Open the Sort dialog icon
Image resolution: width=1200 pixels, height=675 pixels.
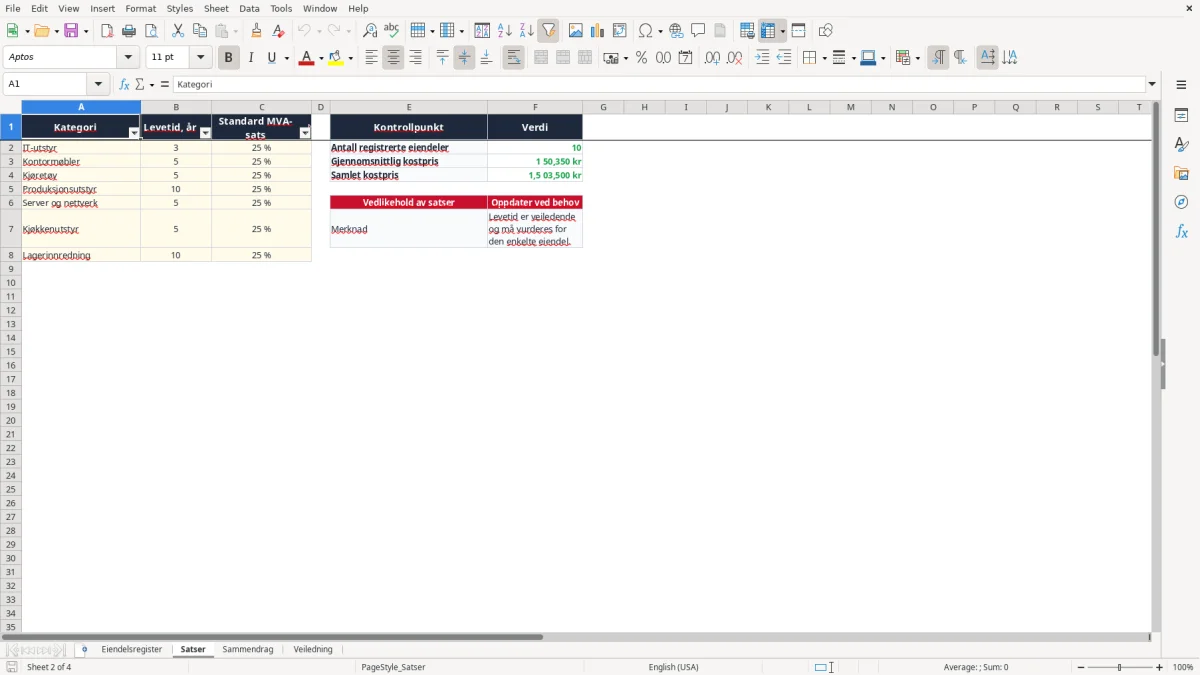click(482, 31)
